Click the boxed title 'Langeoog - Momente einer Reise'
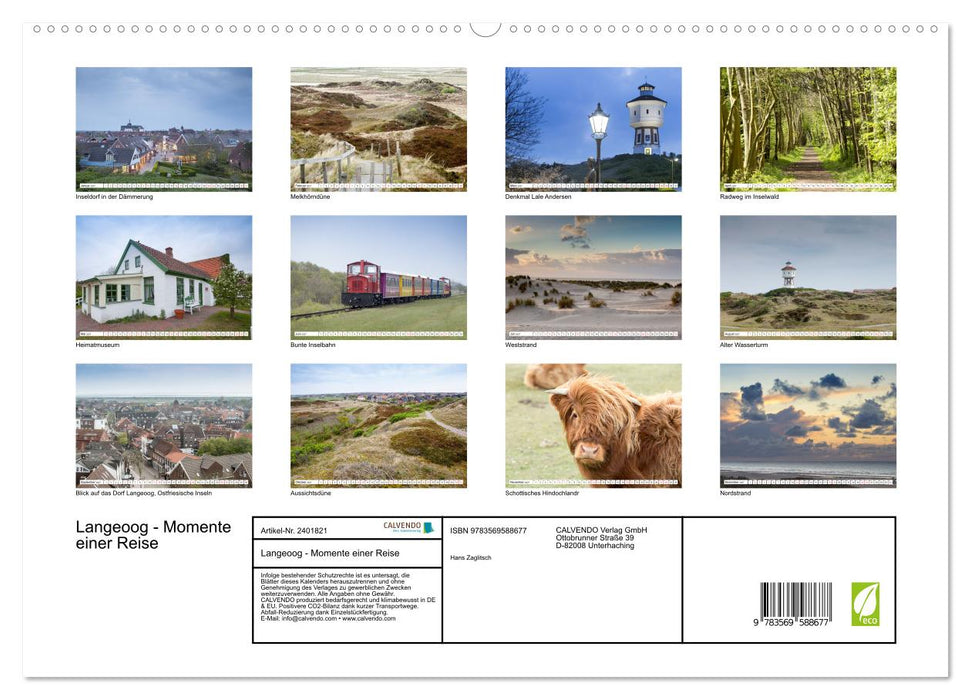Viewport: 971px width, 700px height. [329, 553]
